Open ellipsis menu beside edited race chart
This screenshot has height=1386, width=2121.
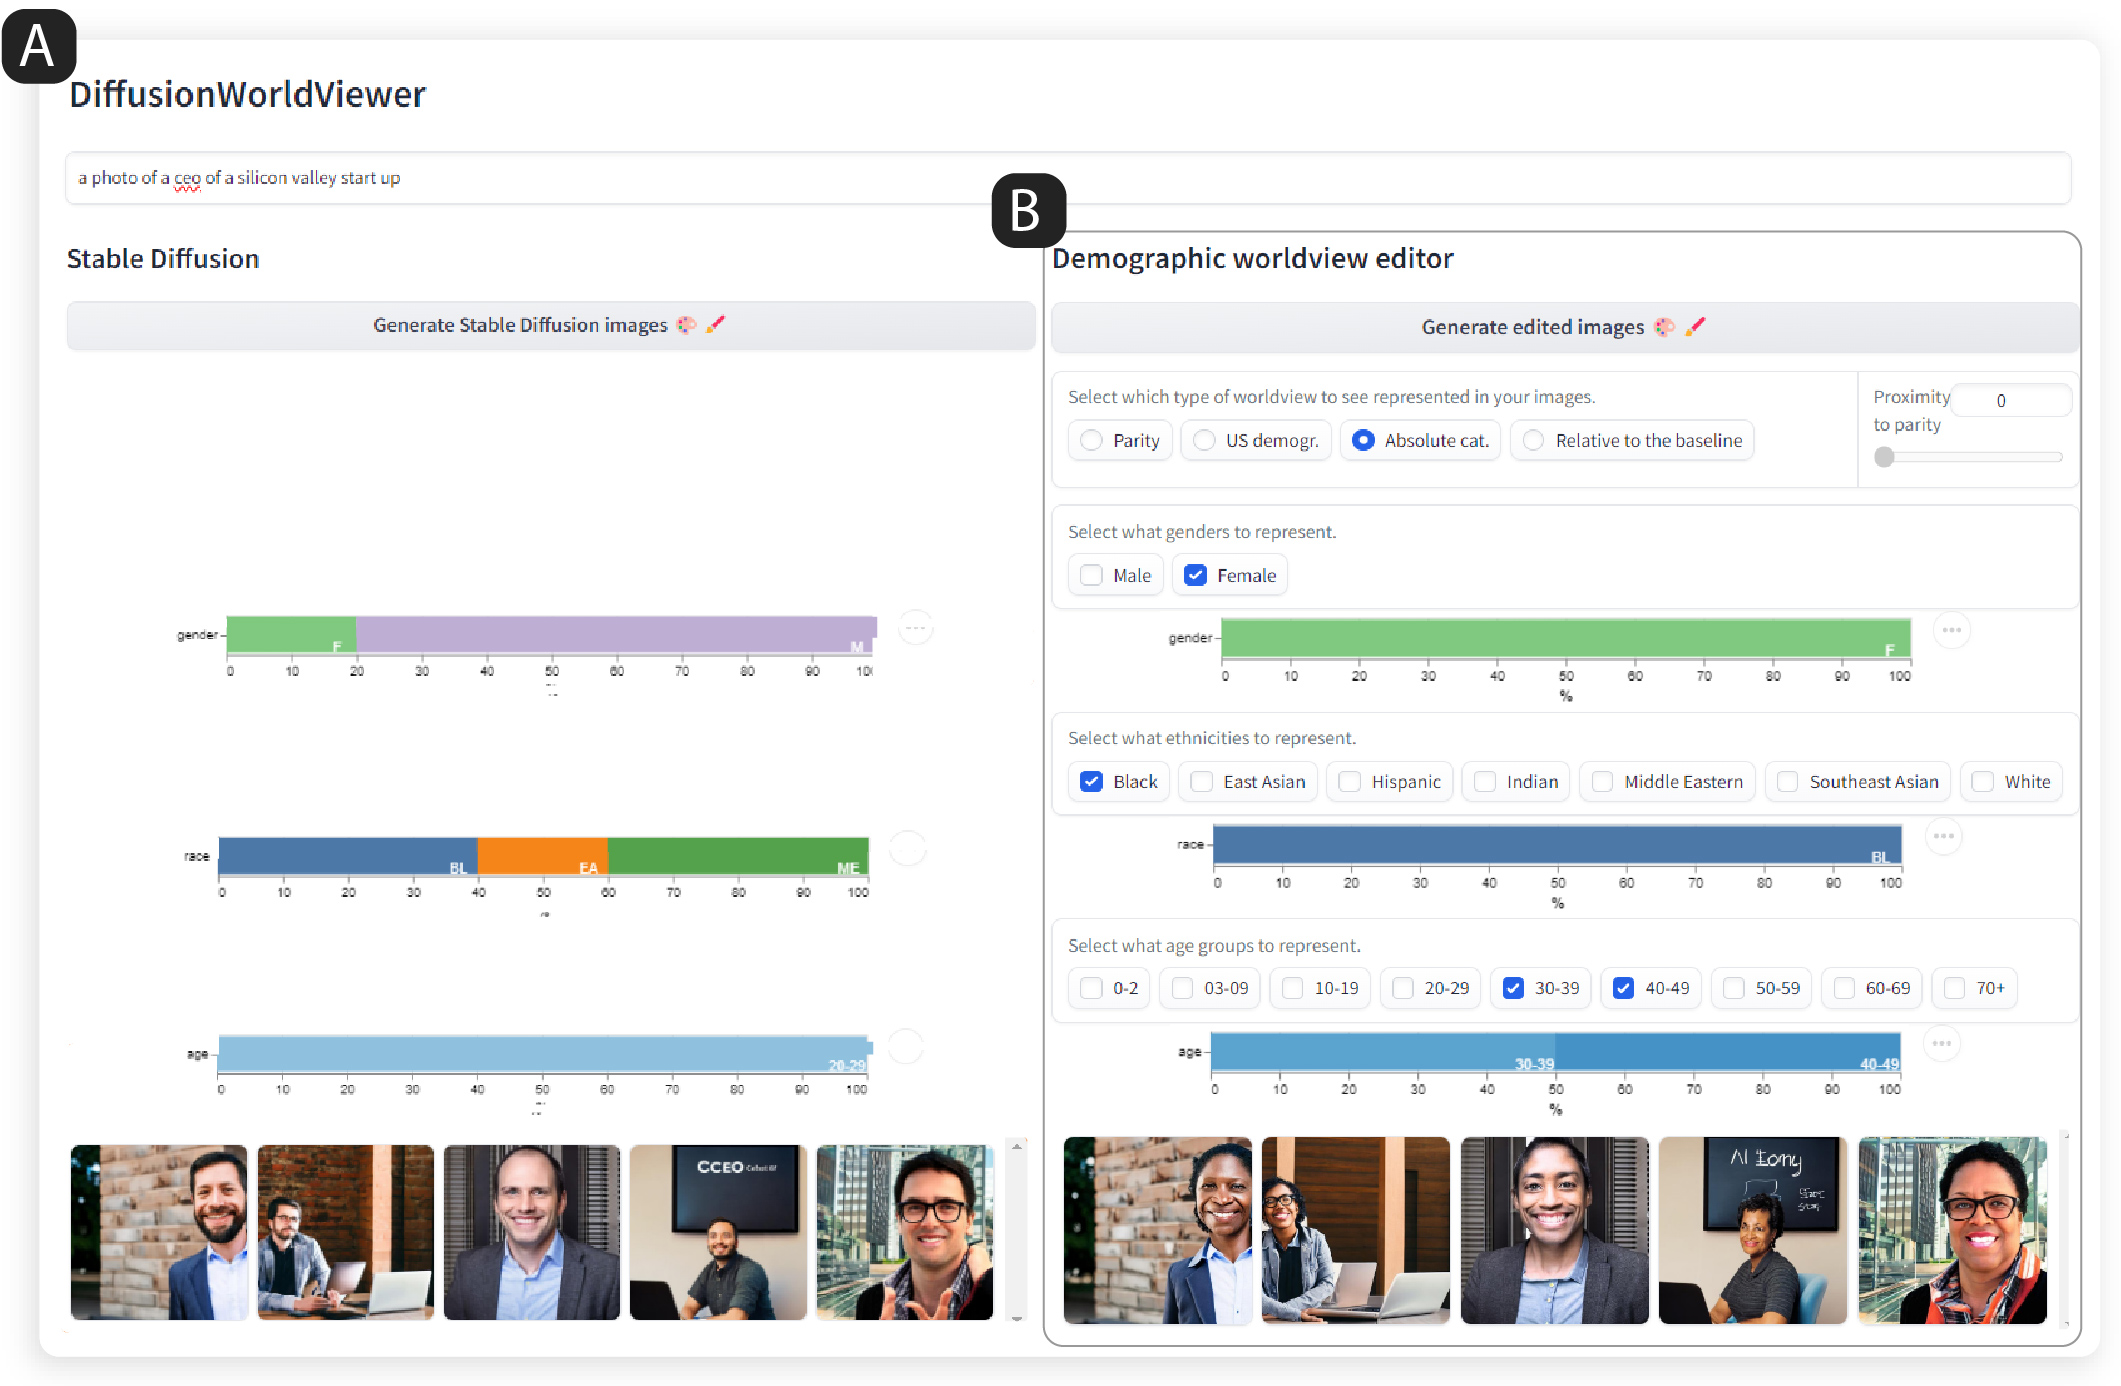tap(1943, 836)
